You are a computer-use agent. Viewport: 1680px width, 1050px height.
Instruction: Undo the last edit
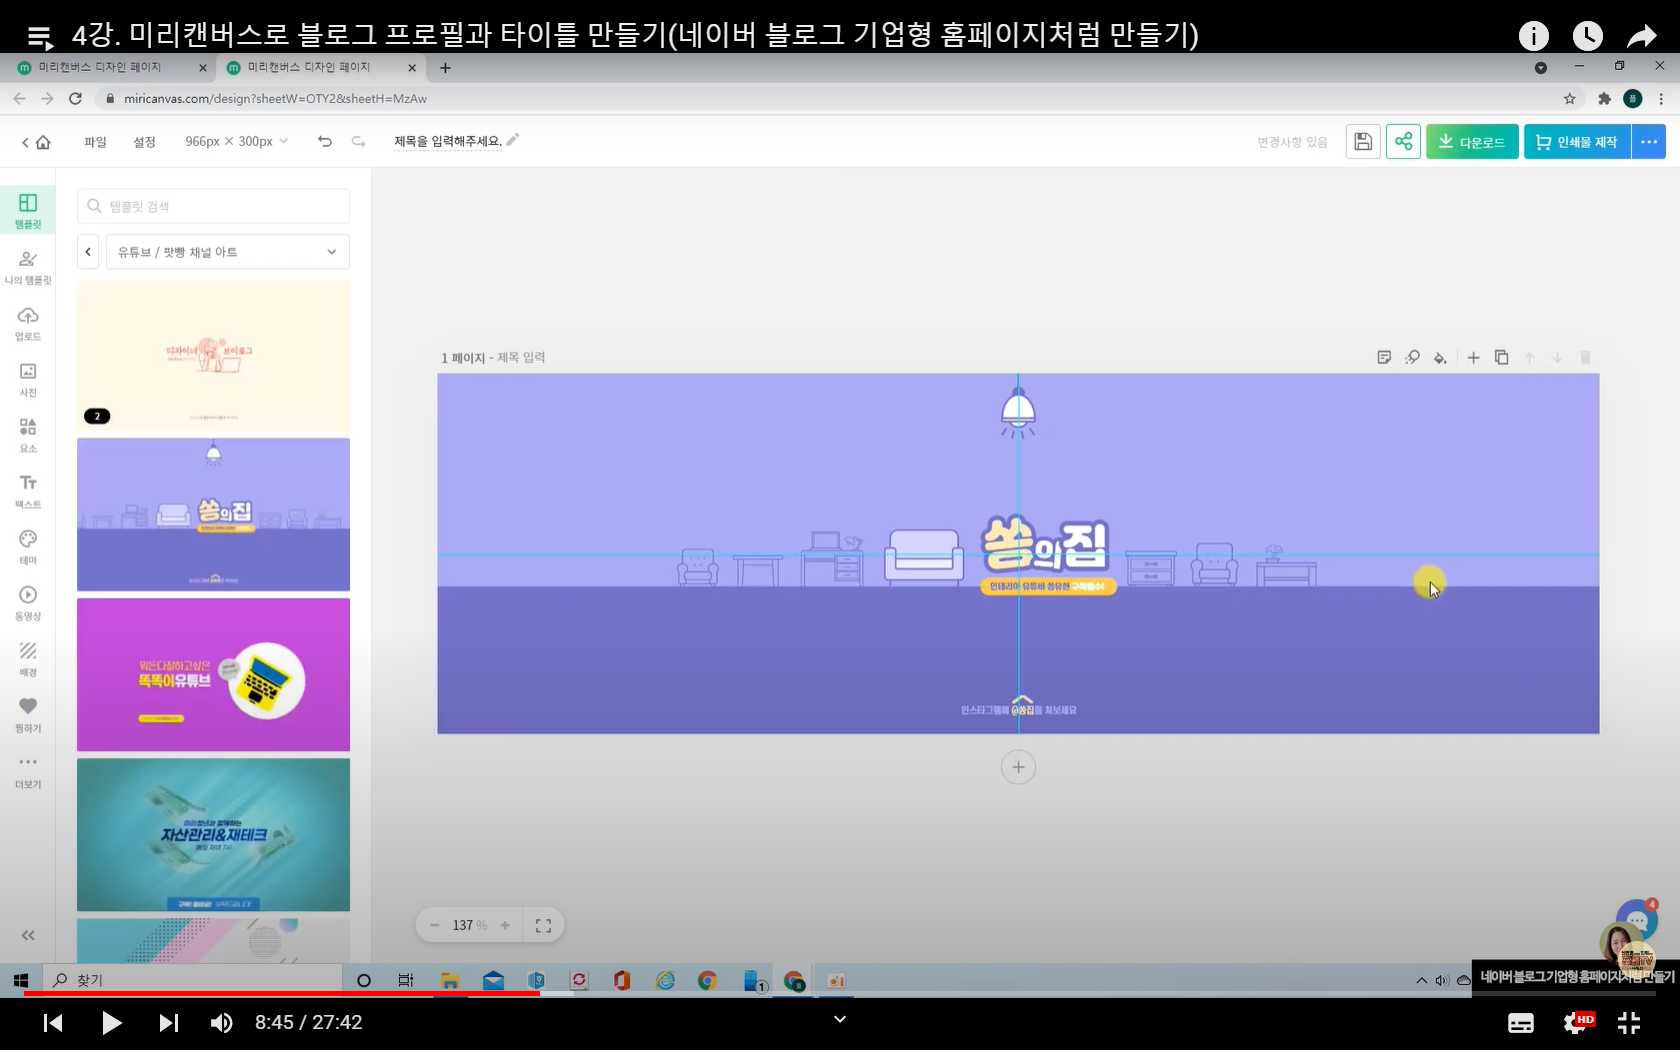click(x=324, y=141)
